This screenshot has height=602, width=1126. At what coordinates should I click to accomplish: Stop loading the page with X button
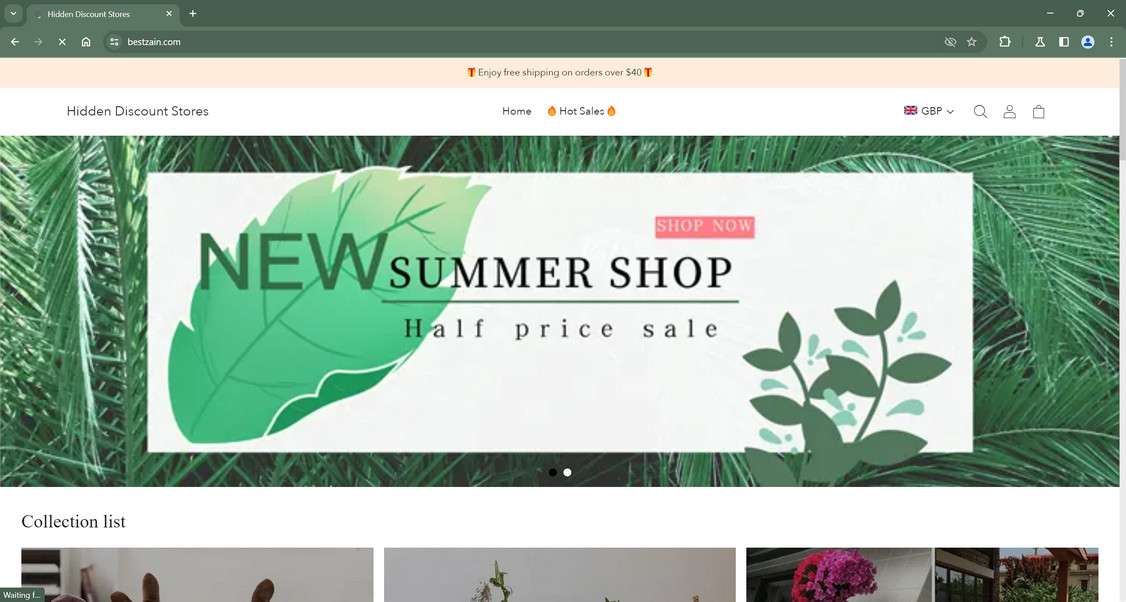click(62, 42)
